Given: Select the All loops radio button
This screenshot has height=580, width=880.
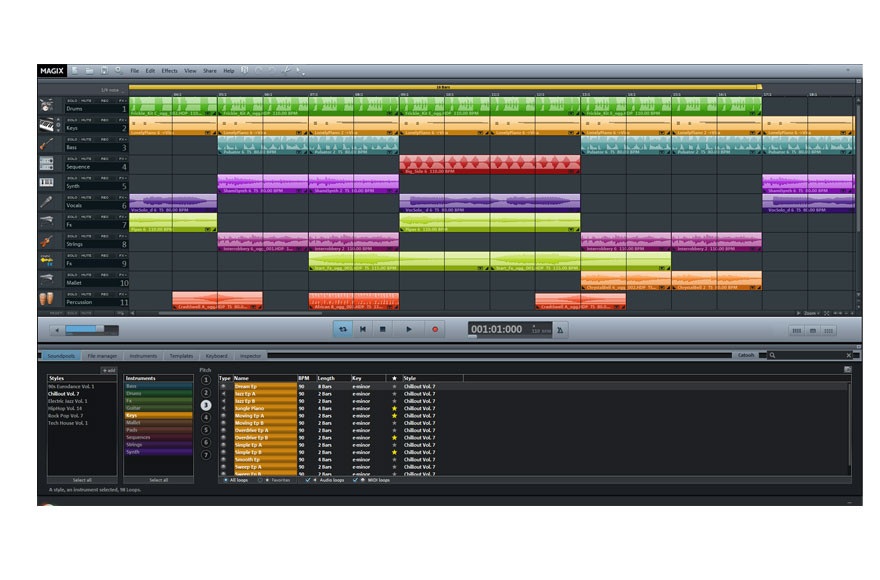Looking at the screenshot, I should (x=226, y=480).
